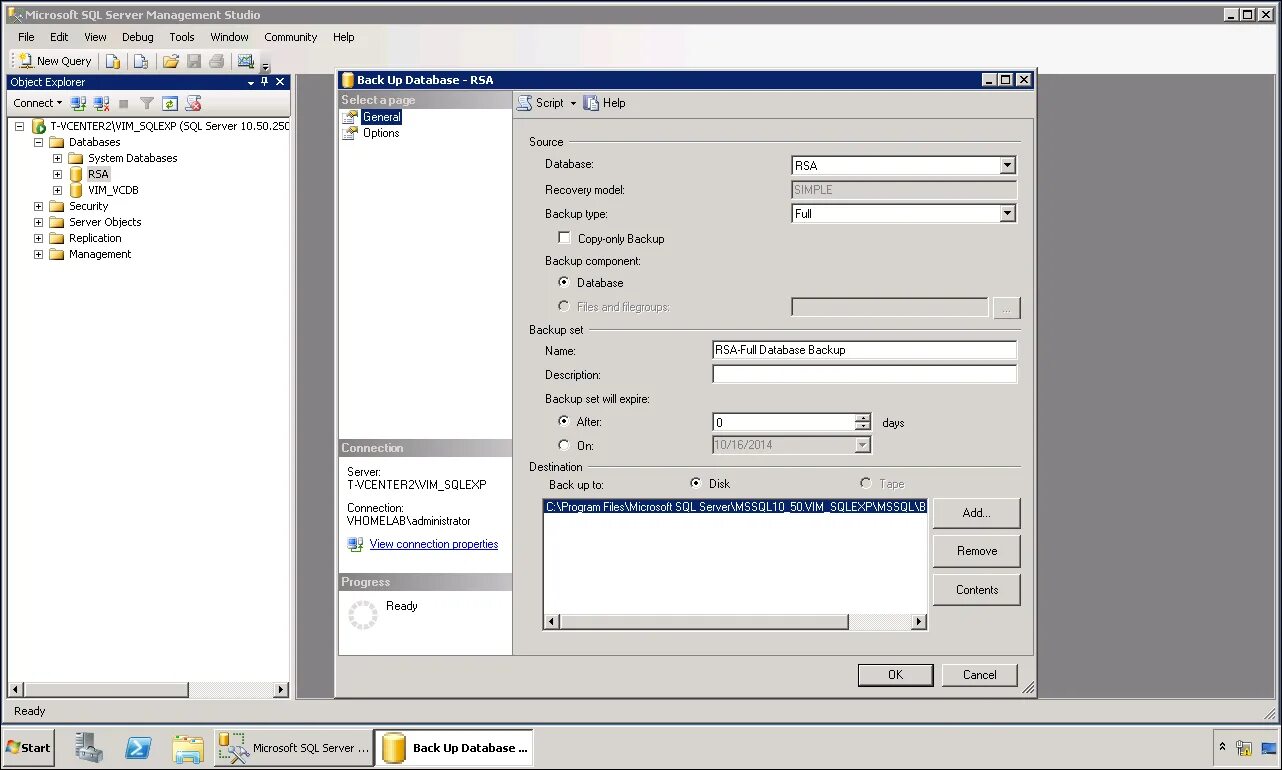Click the script stop icon in Object Explorer toolbar

click(x=194, y=103)
